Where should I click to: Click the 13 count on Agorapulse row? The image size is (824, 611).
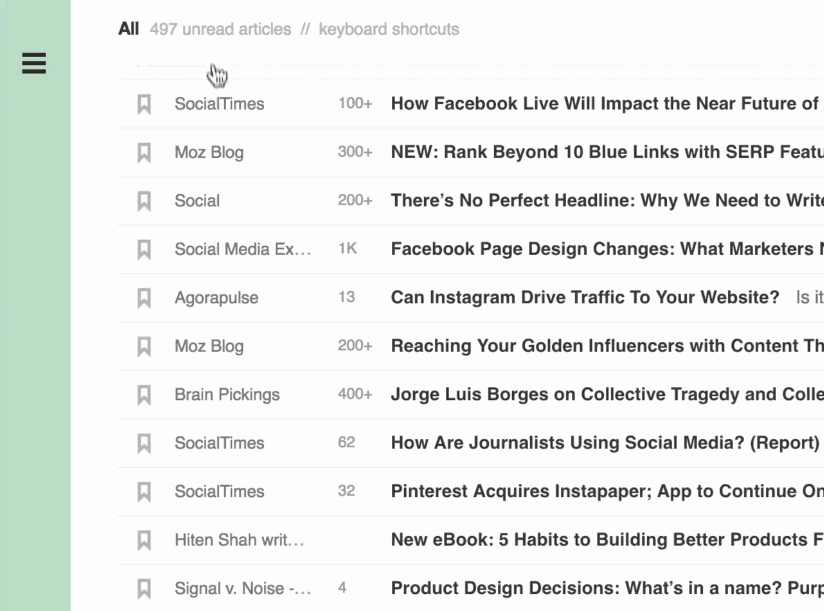[346, 297]
